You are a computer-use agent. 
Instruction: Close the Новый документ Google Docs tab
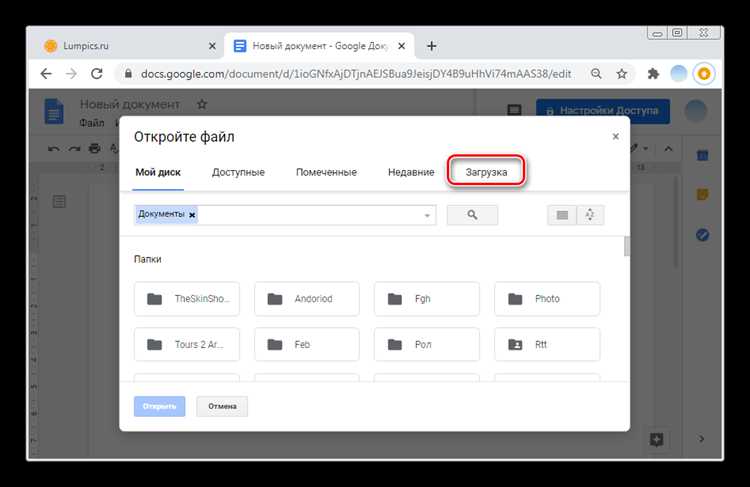click(x=402, y=46)
